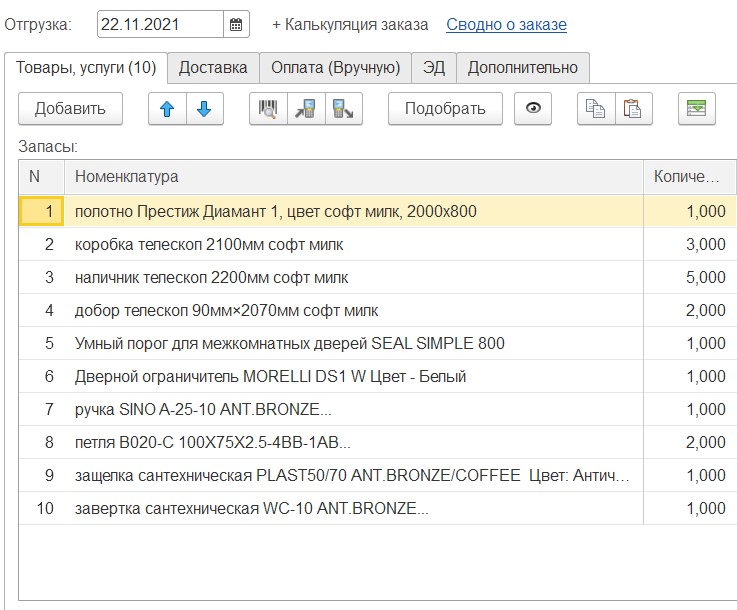Expand the Калькуляция заказа section
The width and height of the screenshot is (737, 610).
[x=350, y=24]
